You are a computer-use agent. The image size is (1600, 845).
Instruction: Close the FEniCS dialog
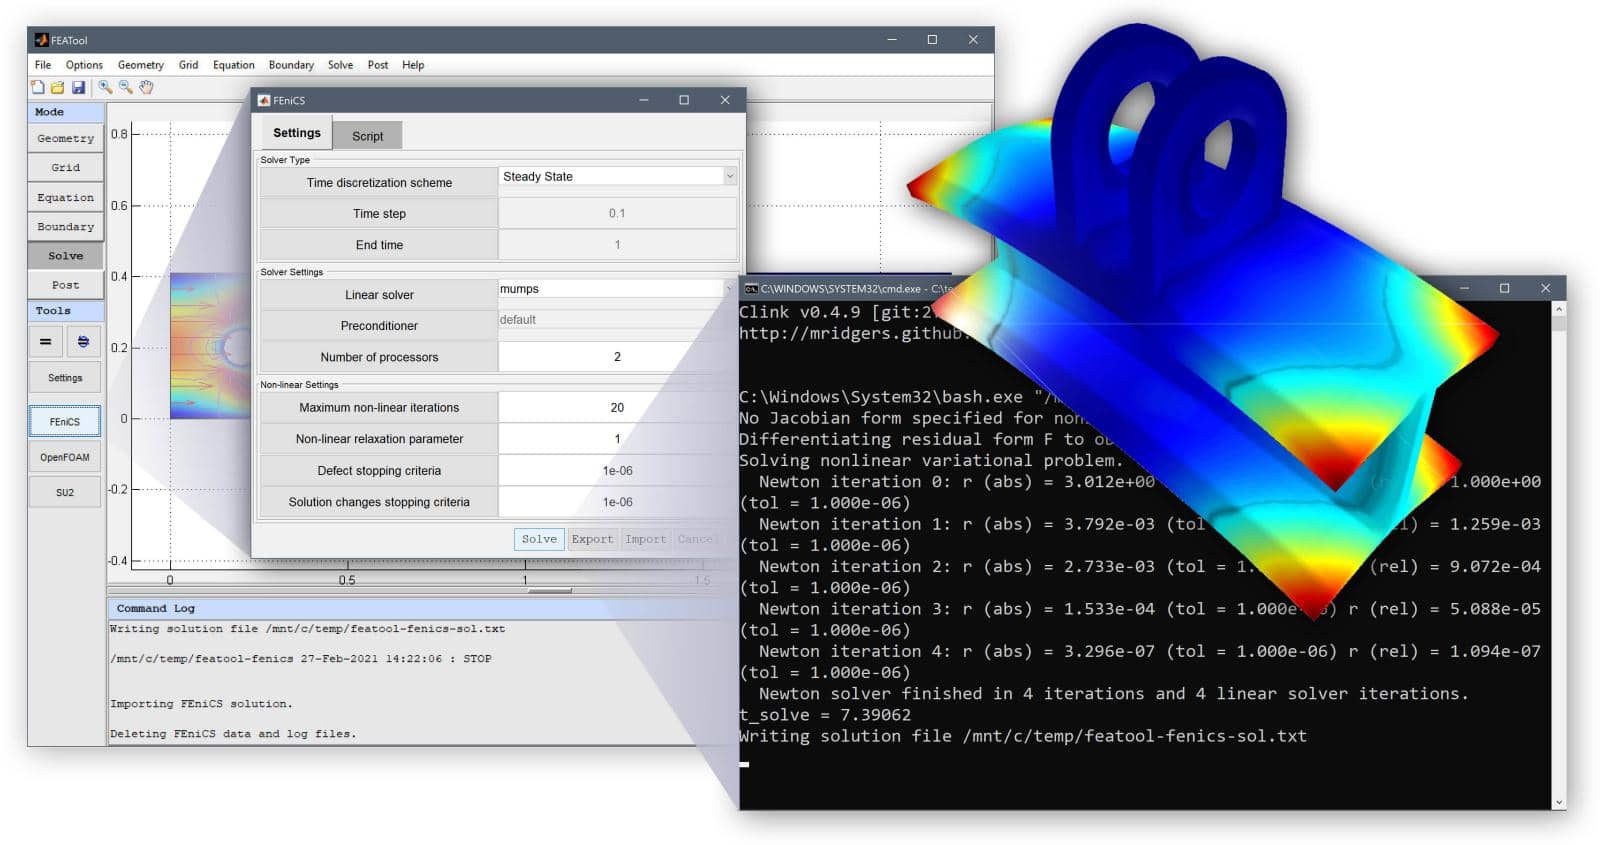pos(725,100)
